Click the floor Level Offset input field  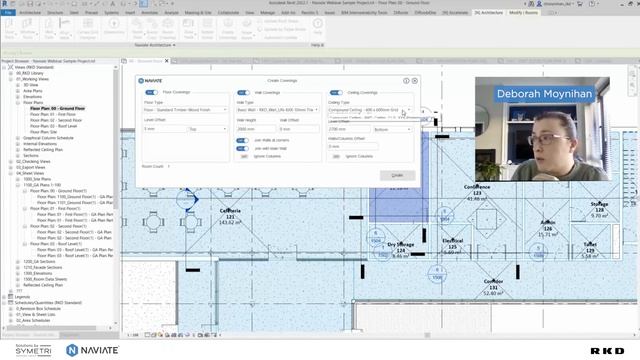(165, 129)
